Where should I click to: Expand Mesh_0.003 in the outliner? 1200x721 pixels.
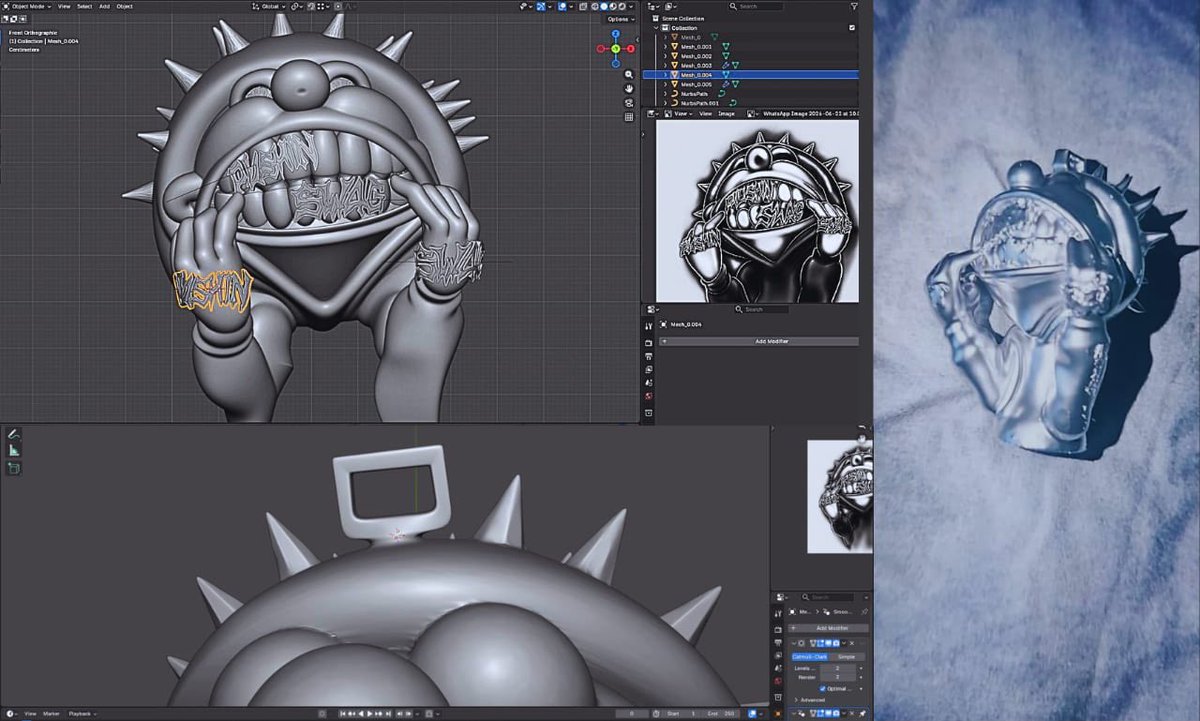coord(665,66)
